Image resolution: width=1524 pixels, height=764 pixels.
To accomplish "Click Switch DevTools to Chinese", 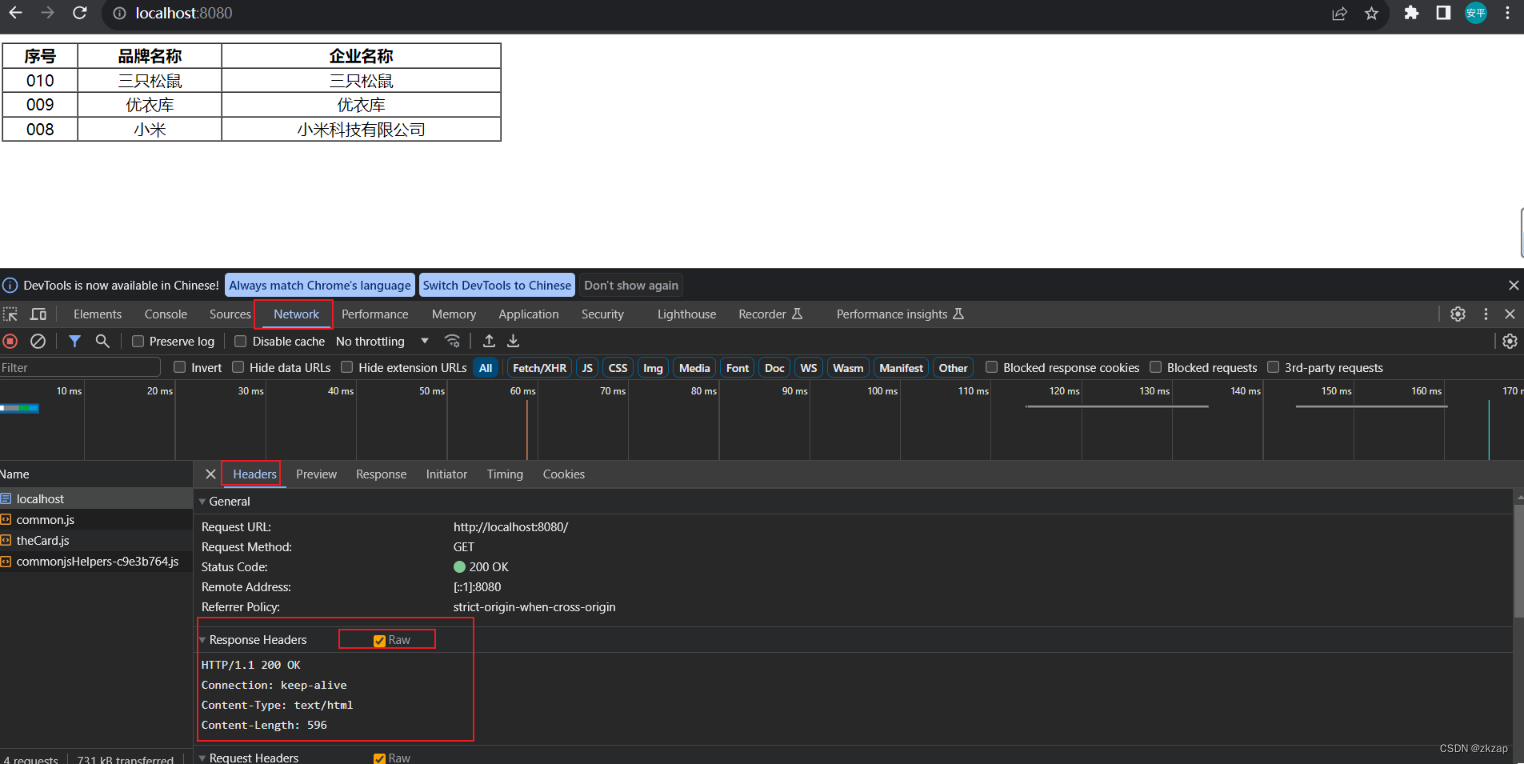I will click(x=497, y=285).
